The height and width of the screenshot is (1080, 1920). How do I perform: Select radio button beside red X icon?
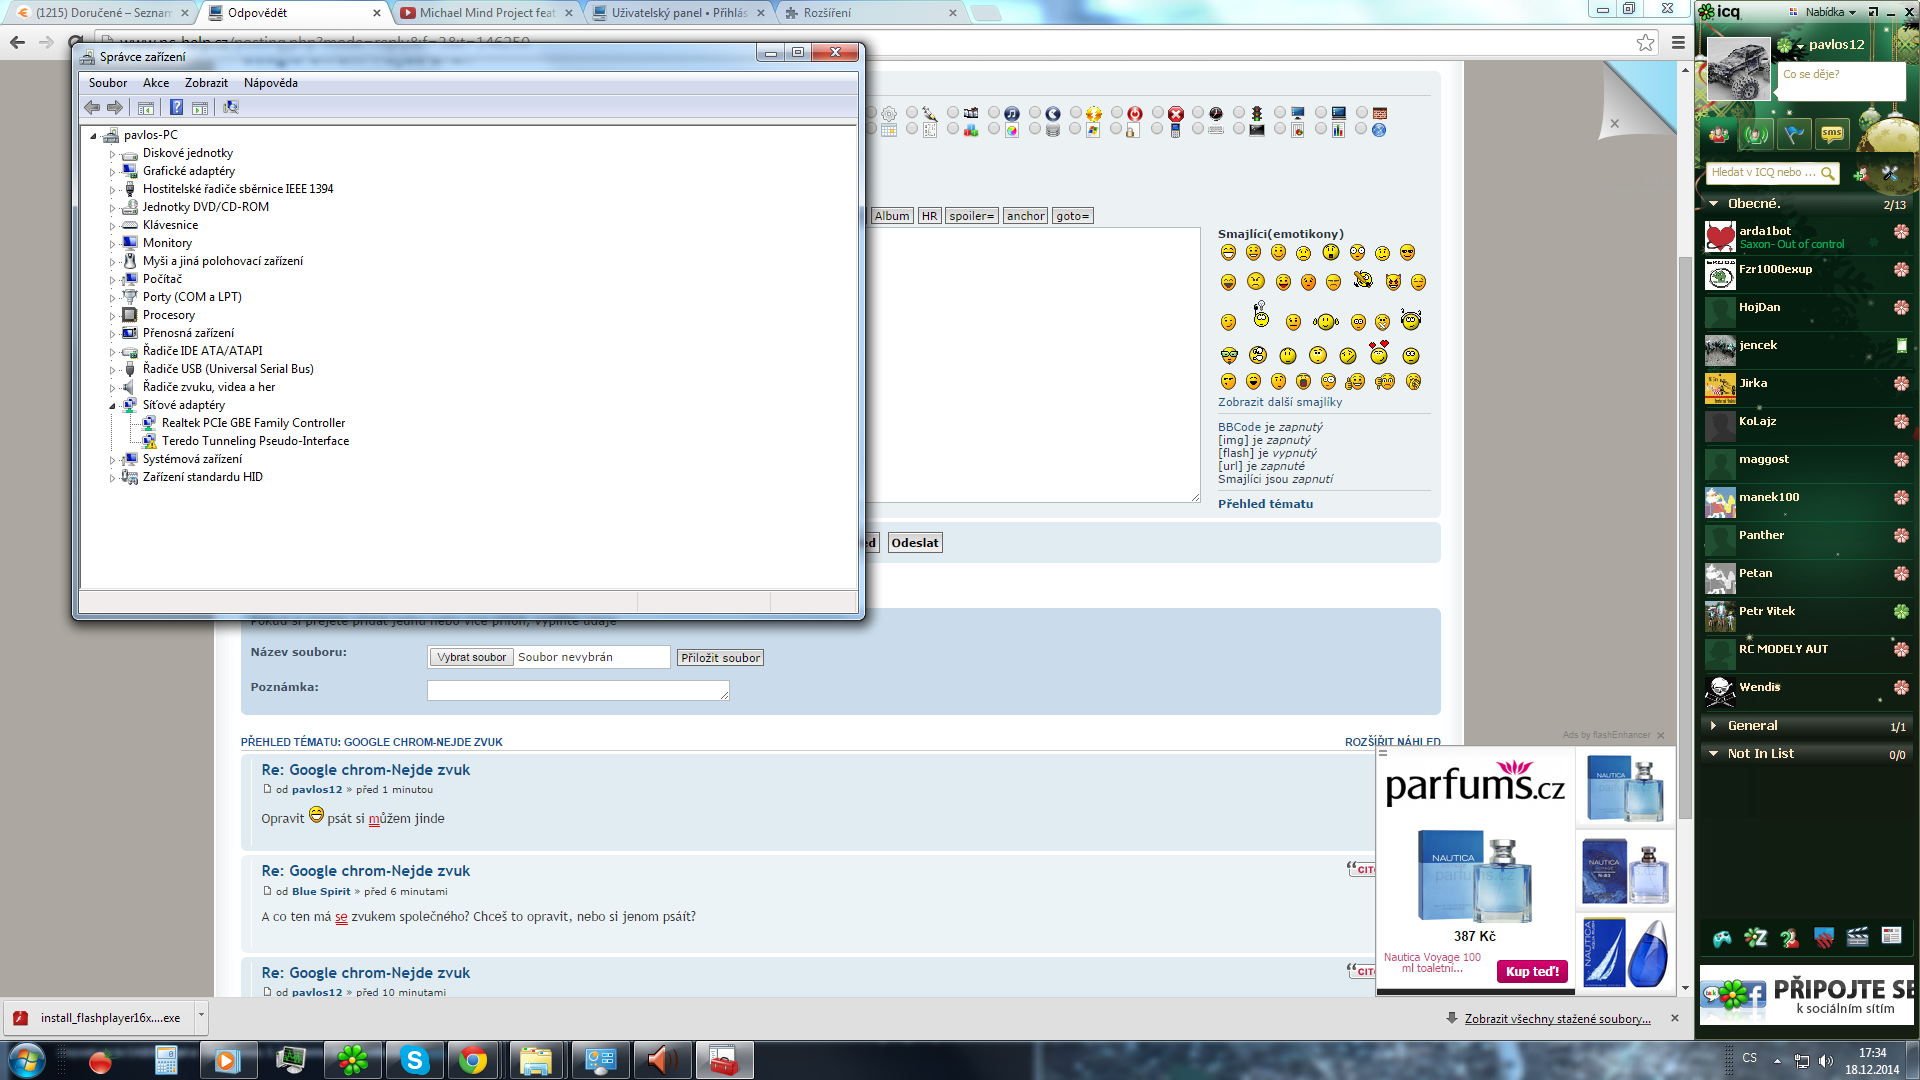[x=1158, y=113]
